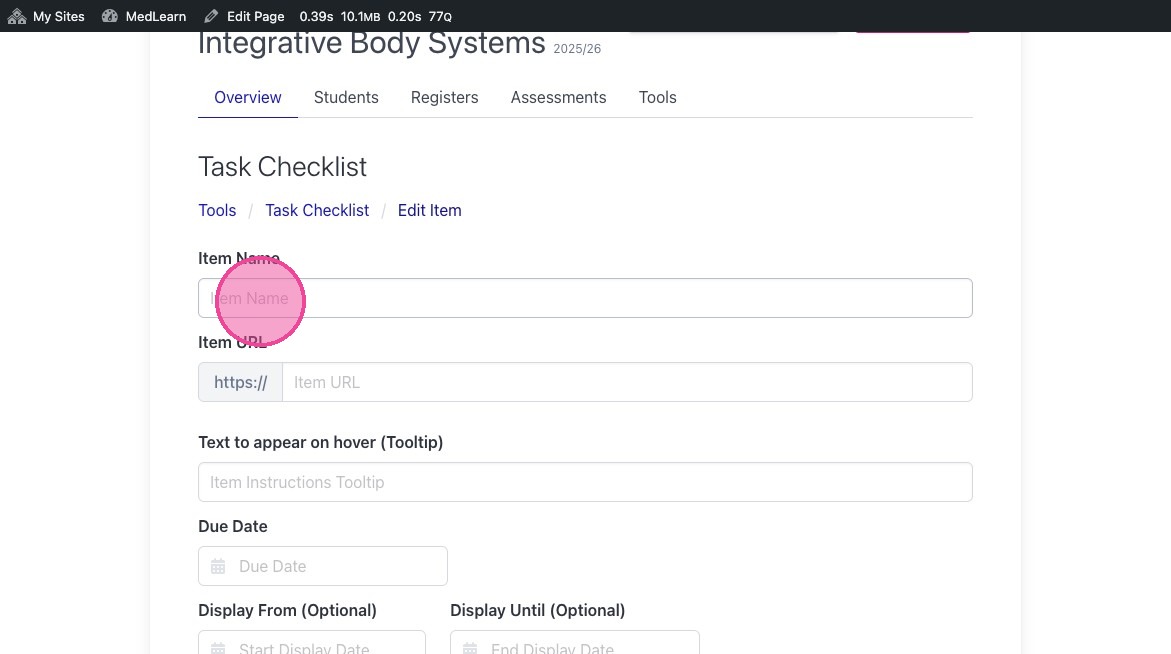Screen dimensions: 1171x654
Task: Switch to the Students tab
Action: [346, 97]
